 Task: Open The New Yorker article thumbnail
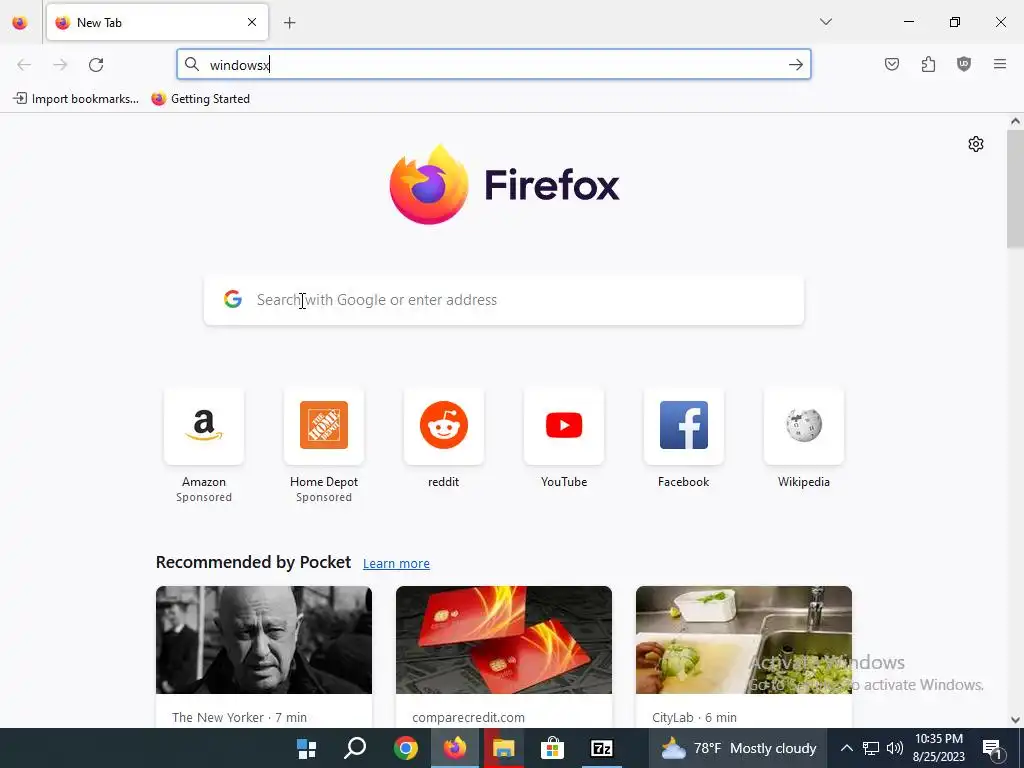coord(264,640)
